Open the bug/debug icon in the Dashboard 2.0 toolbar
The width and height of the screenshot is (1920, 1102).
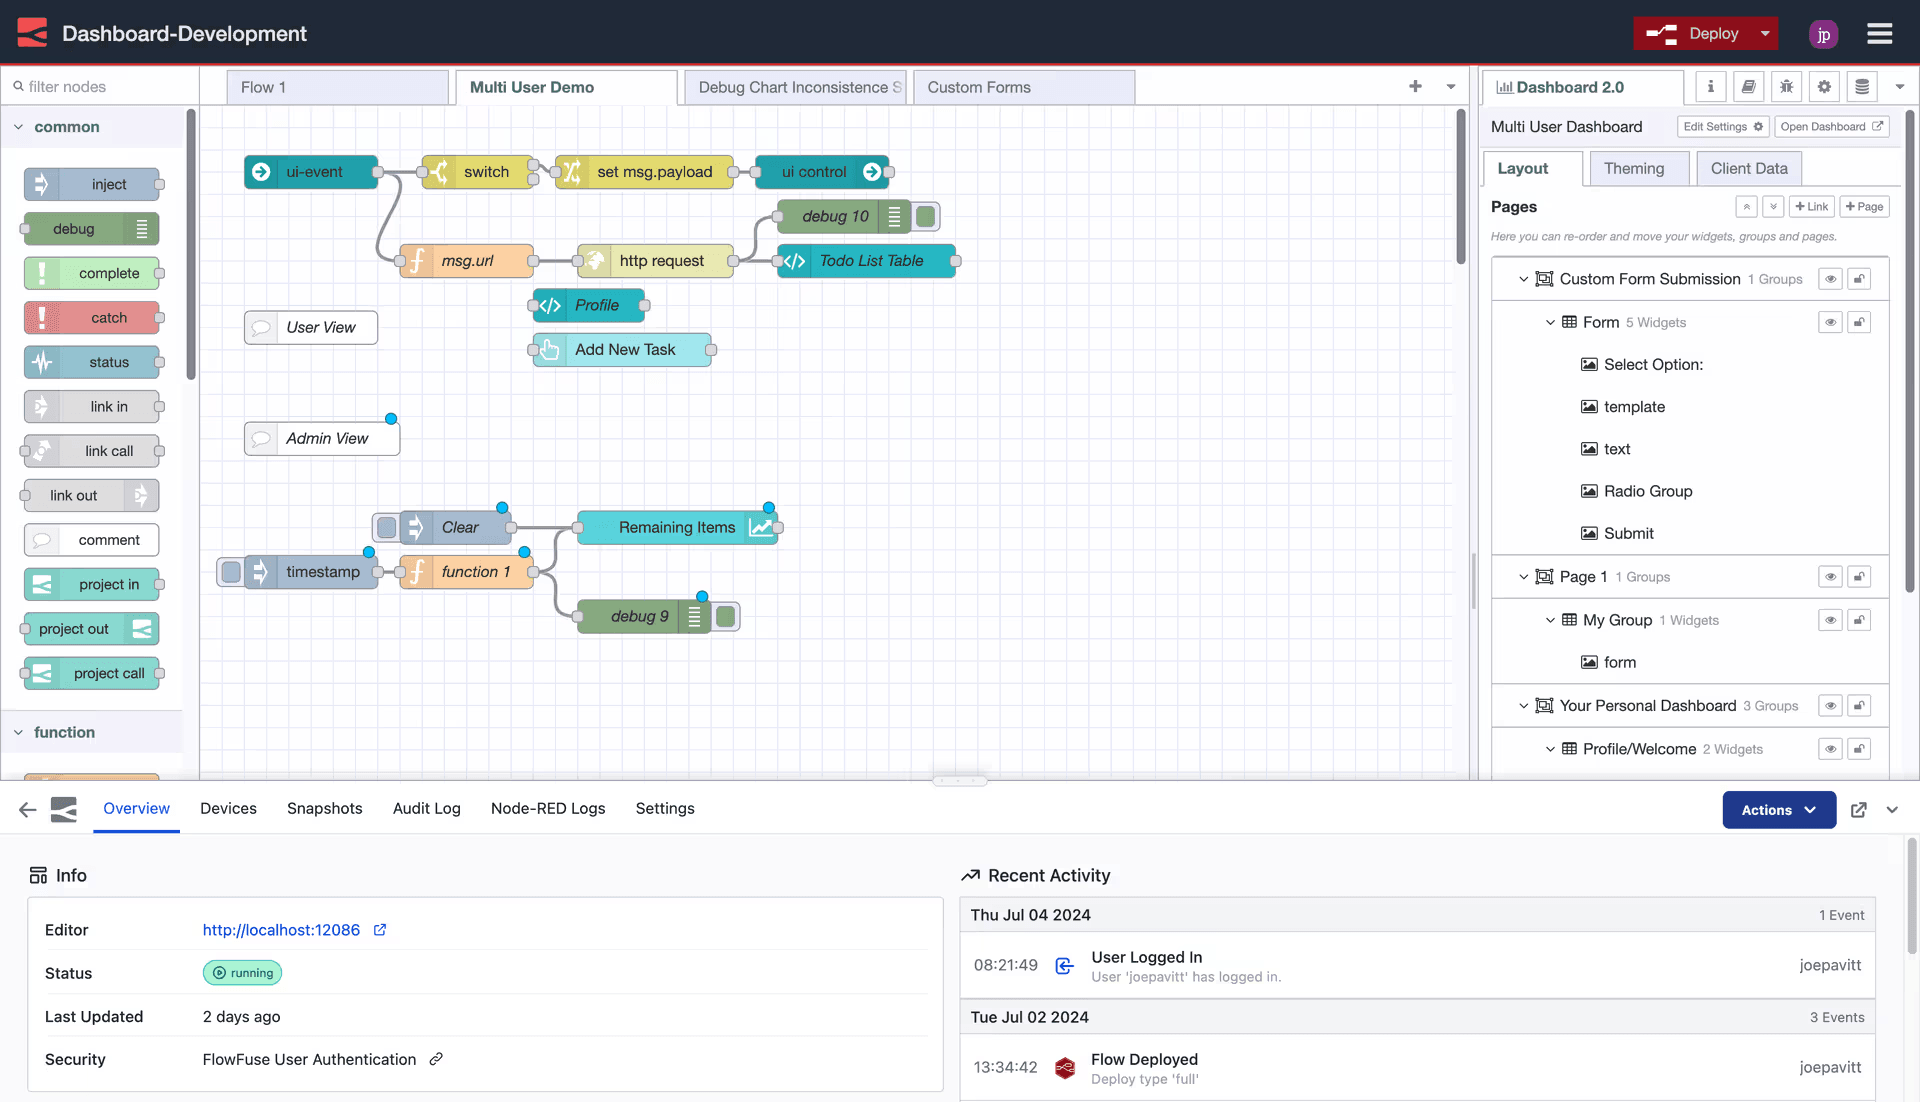pos(1786,87)
